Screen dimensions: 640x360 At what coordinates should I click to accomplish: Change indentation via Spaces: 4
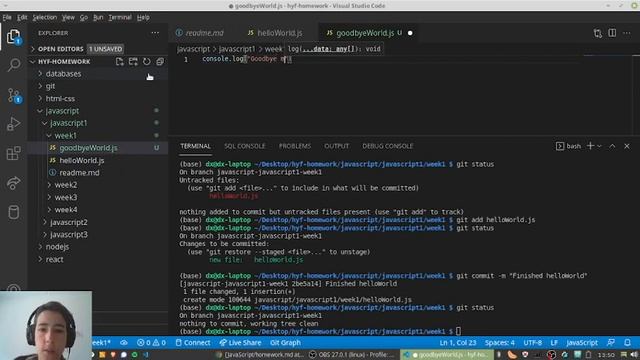click(x=500, y=343)
